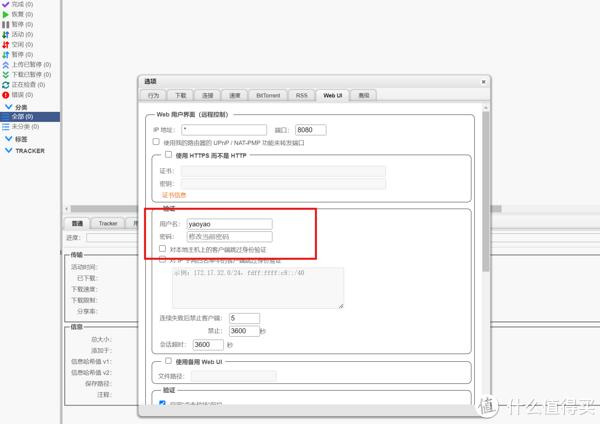The image size is (600, 424).
Task: Click the Options dialog vertical scrollbar
Action: pos(486,191)
